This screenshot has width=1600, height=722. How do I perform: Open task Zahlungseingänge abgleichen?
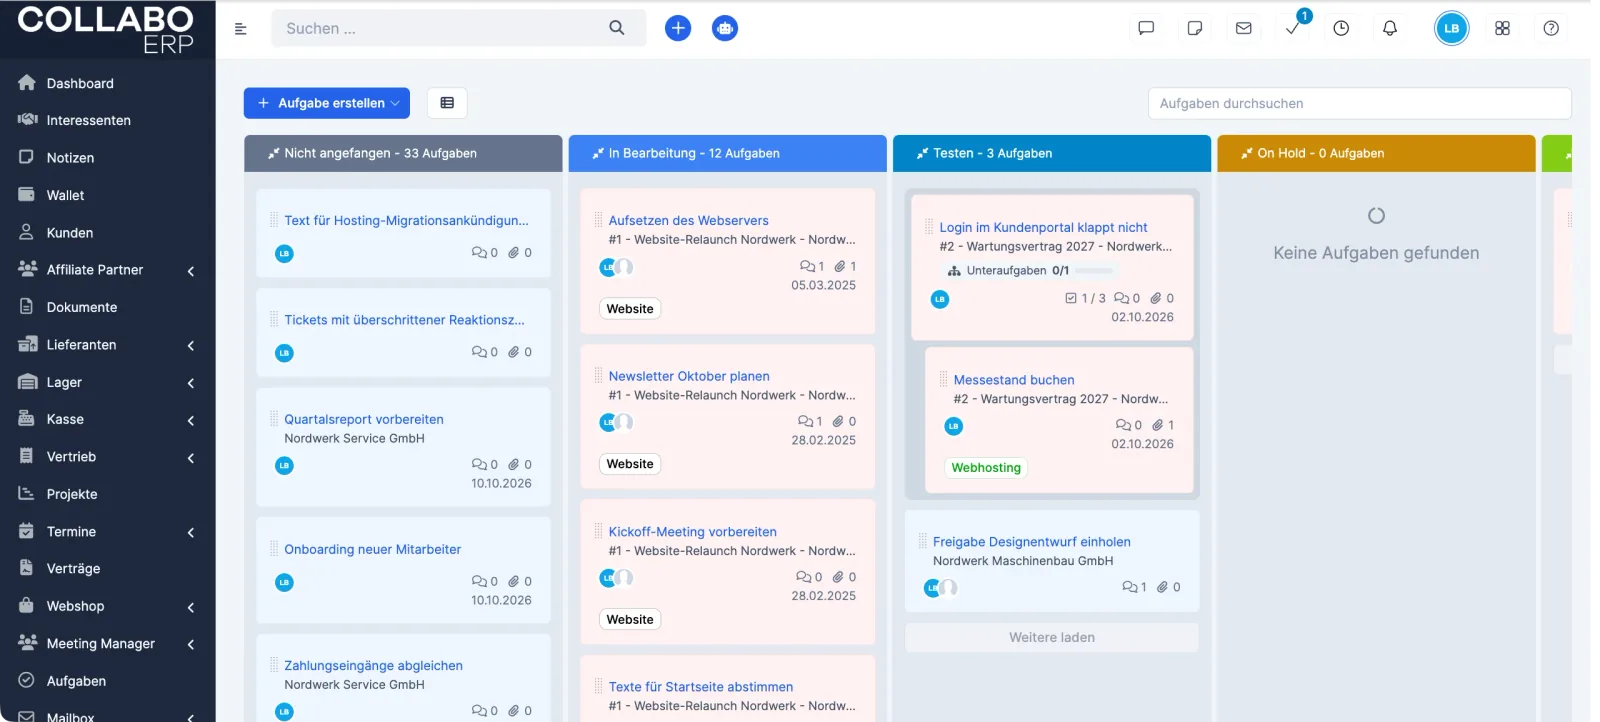click(x=373, y=665)
